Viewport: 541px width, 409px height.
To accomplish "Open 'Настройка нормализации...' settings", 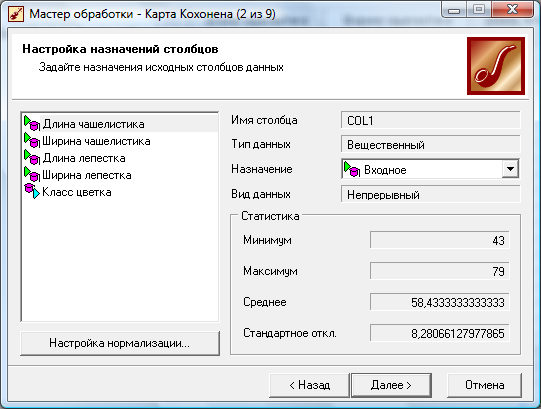I will coord(120,343).
